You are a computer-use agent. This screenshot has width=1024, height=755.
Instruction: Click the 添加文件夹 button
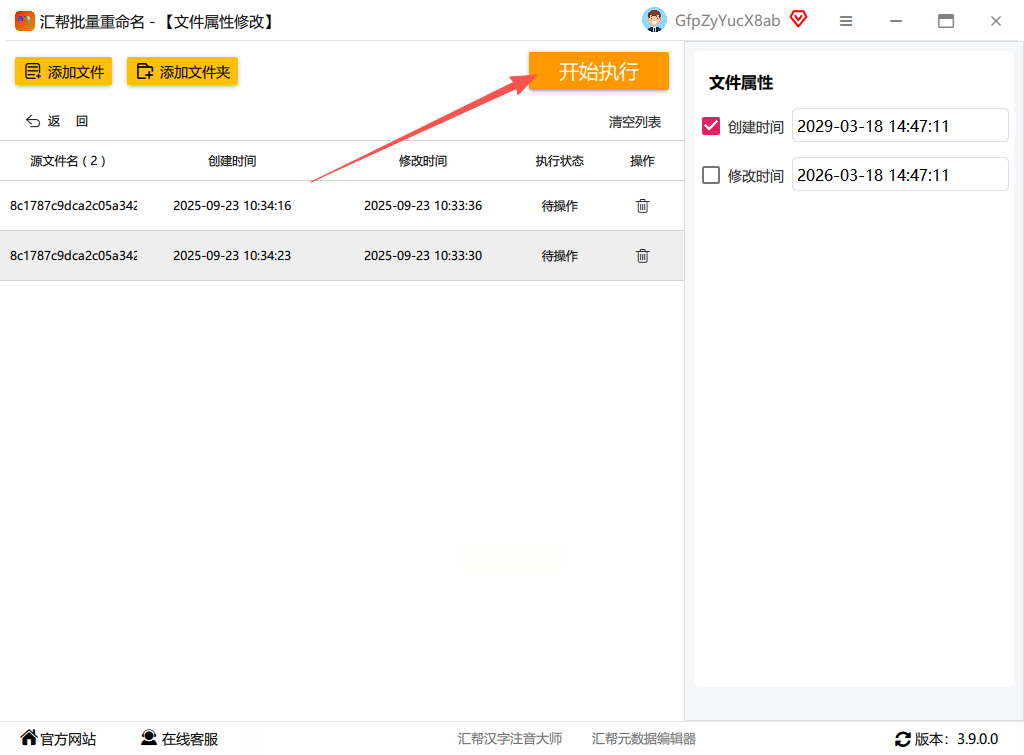pos(182,71)
